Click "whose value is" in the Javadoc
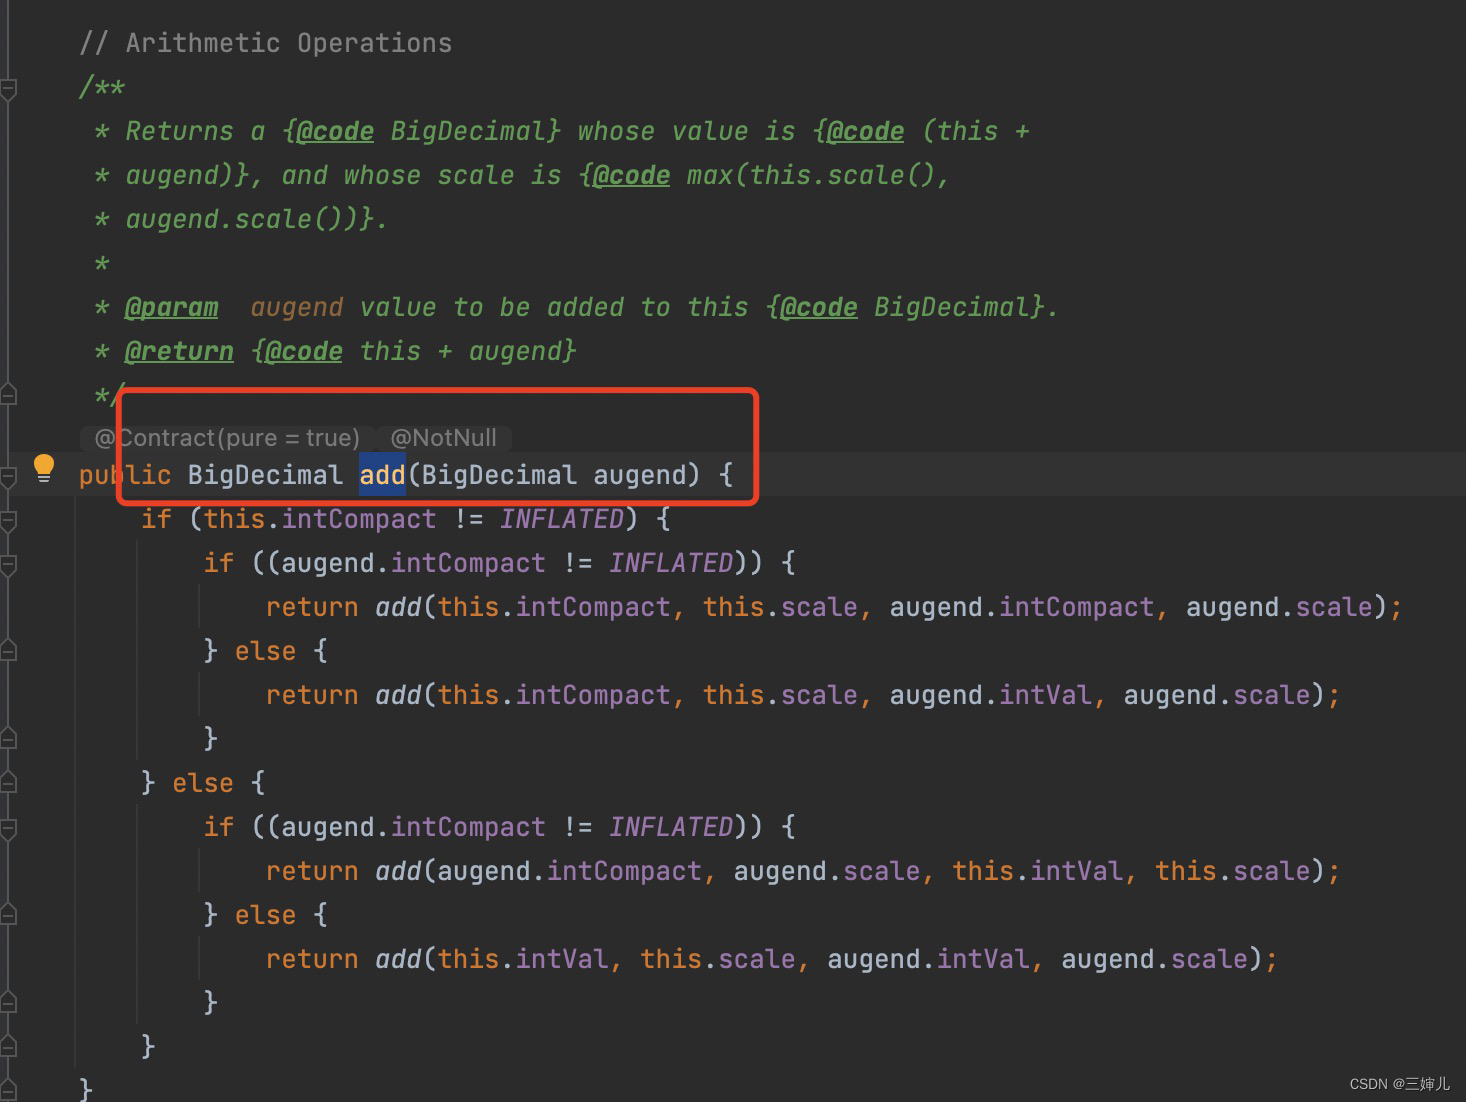This screenshot has height=1102, width=1466. [686, 131]
